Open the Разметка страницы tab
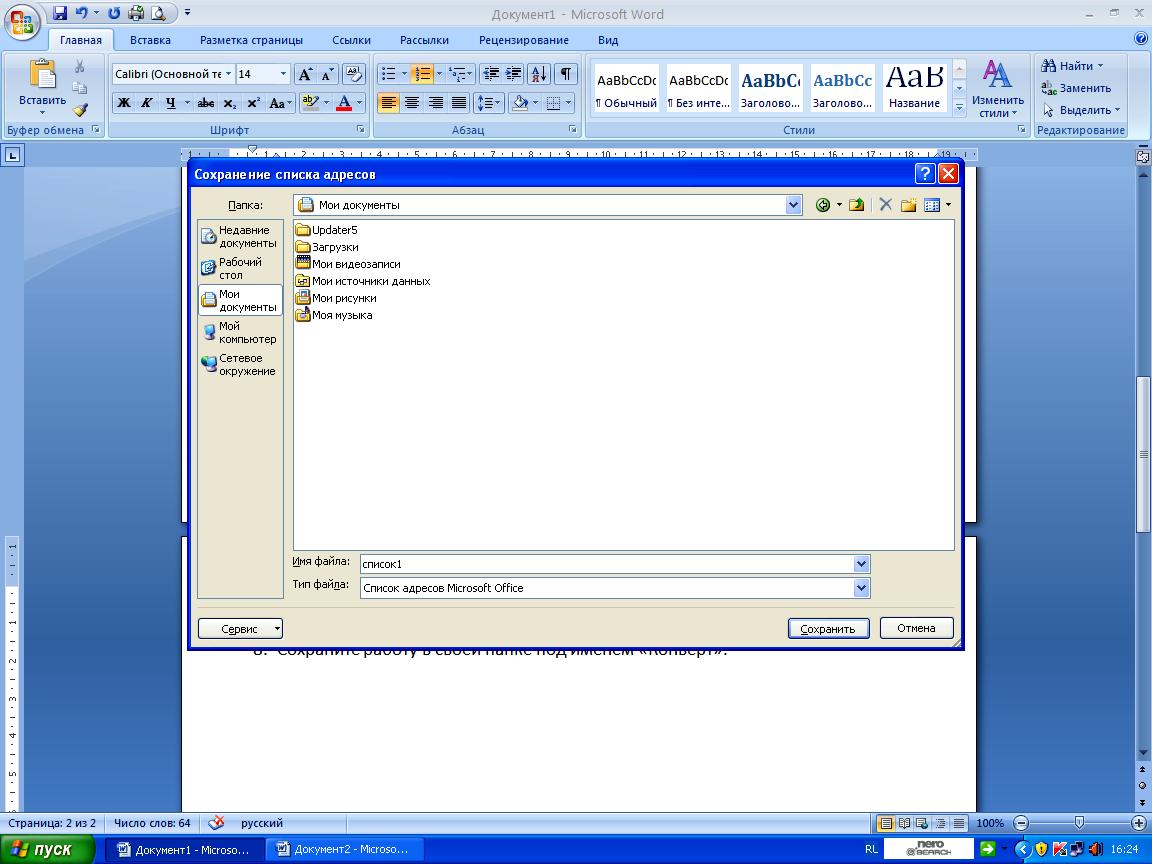The width and height of the screenshot is (1152, 864). point(251,40)
